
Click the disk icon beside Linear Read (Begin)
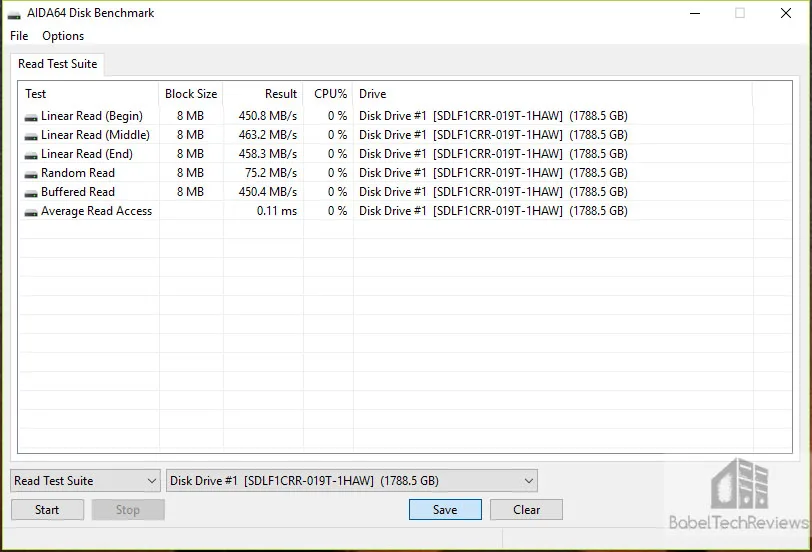click(x=31, y=117)
